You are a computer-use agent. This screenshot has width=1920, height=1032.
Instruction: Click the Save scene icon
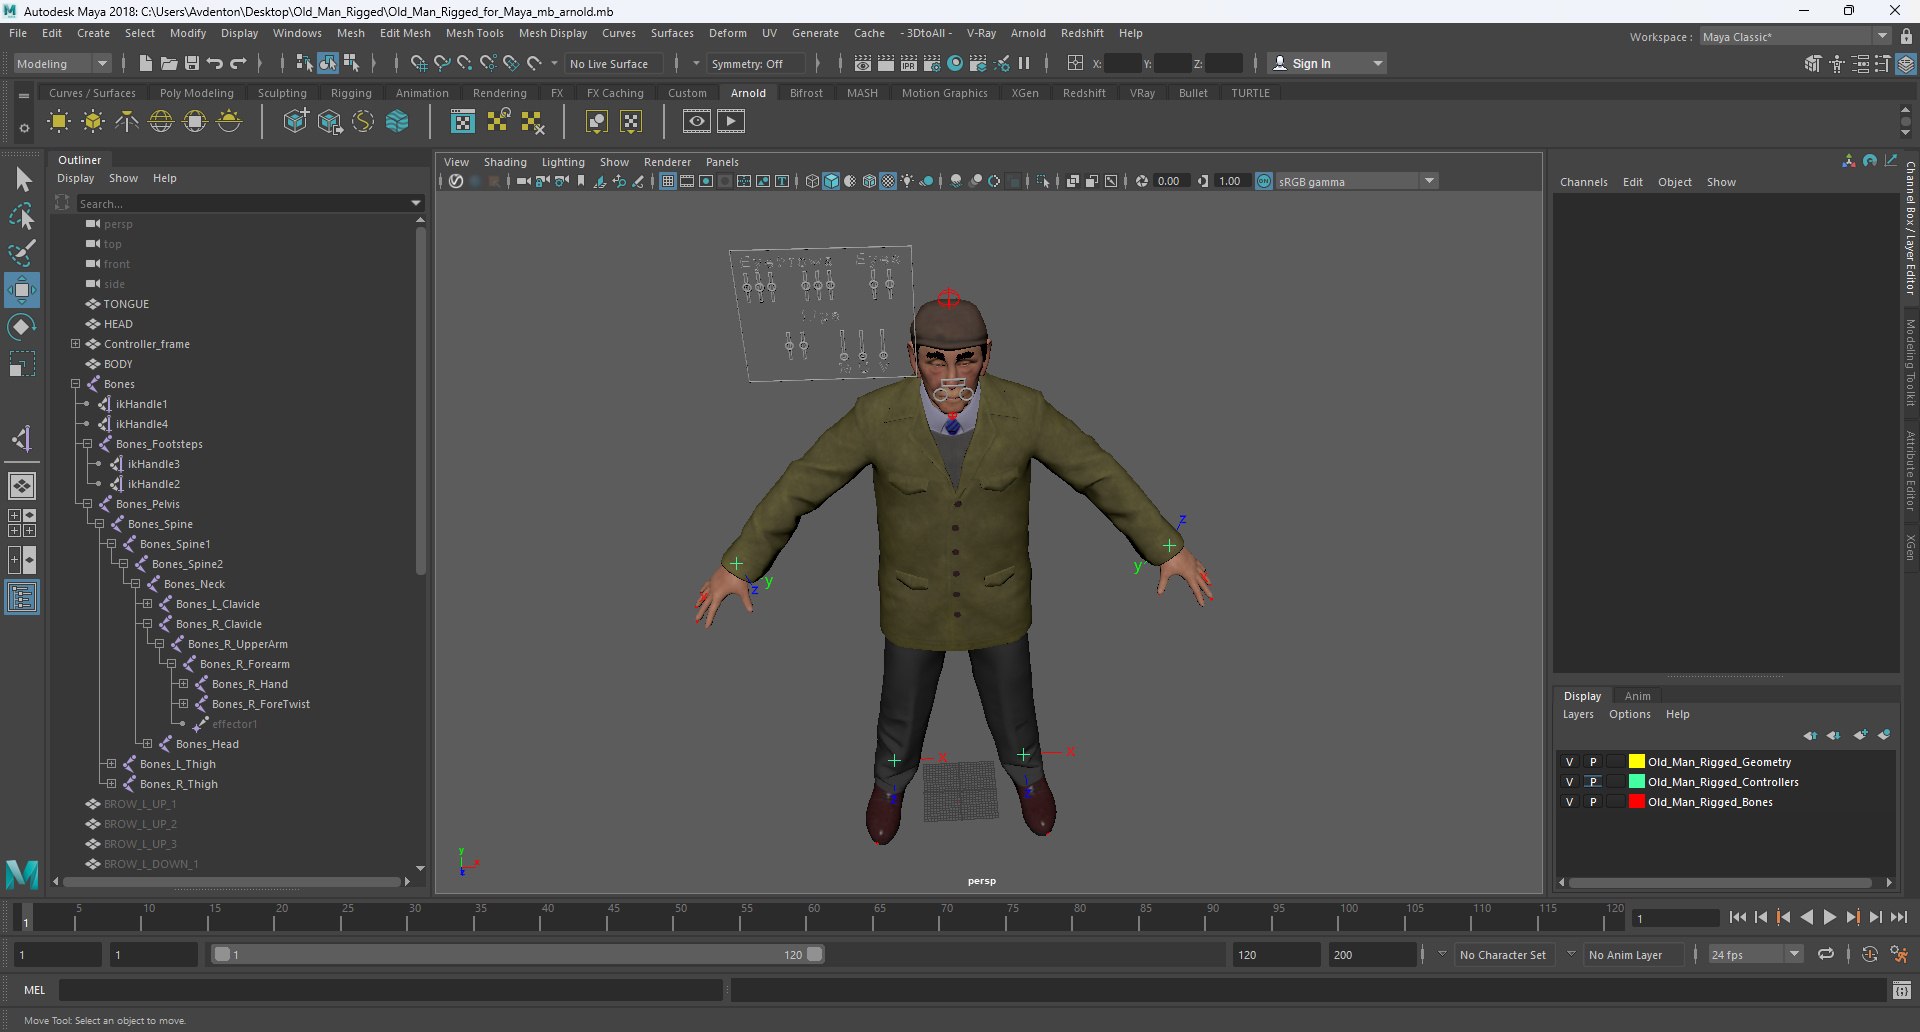coord(191,64)
